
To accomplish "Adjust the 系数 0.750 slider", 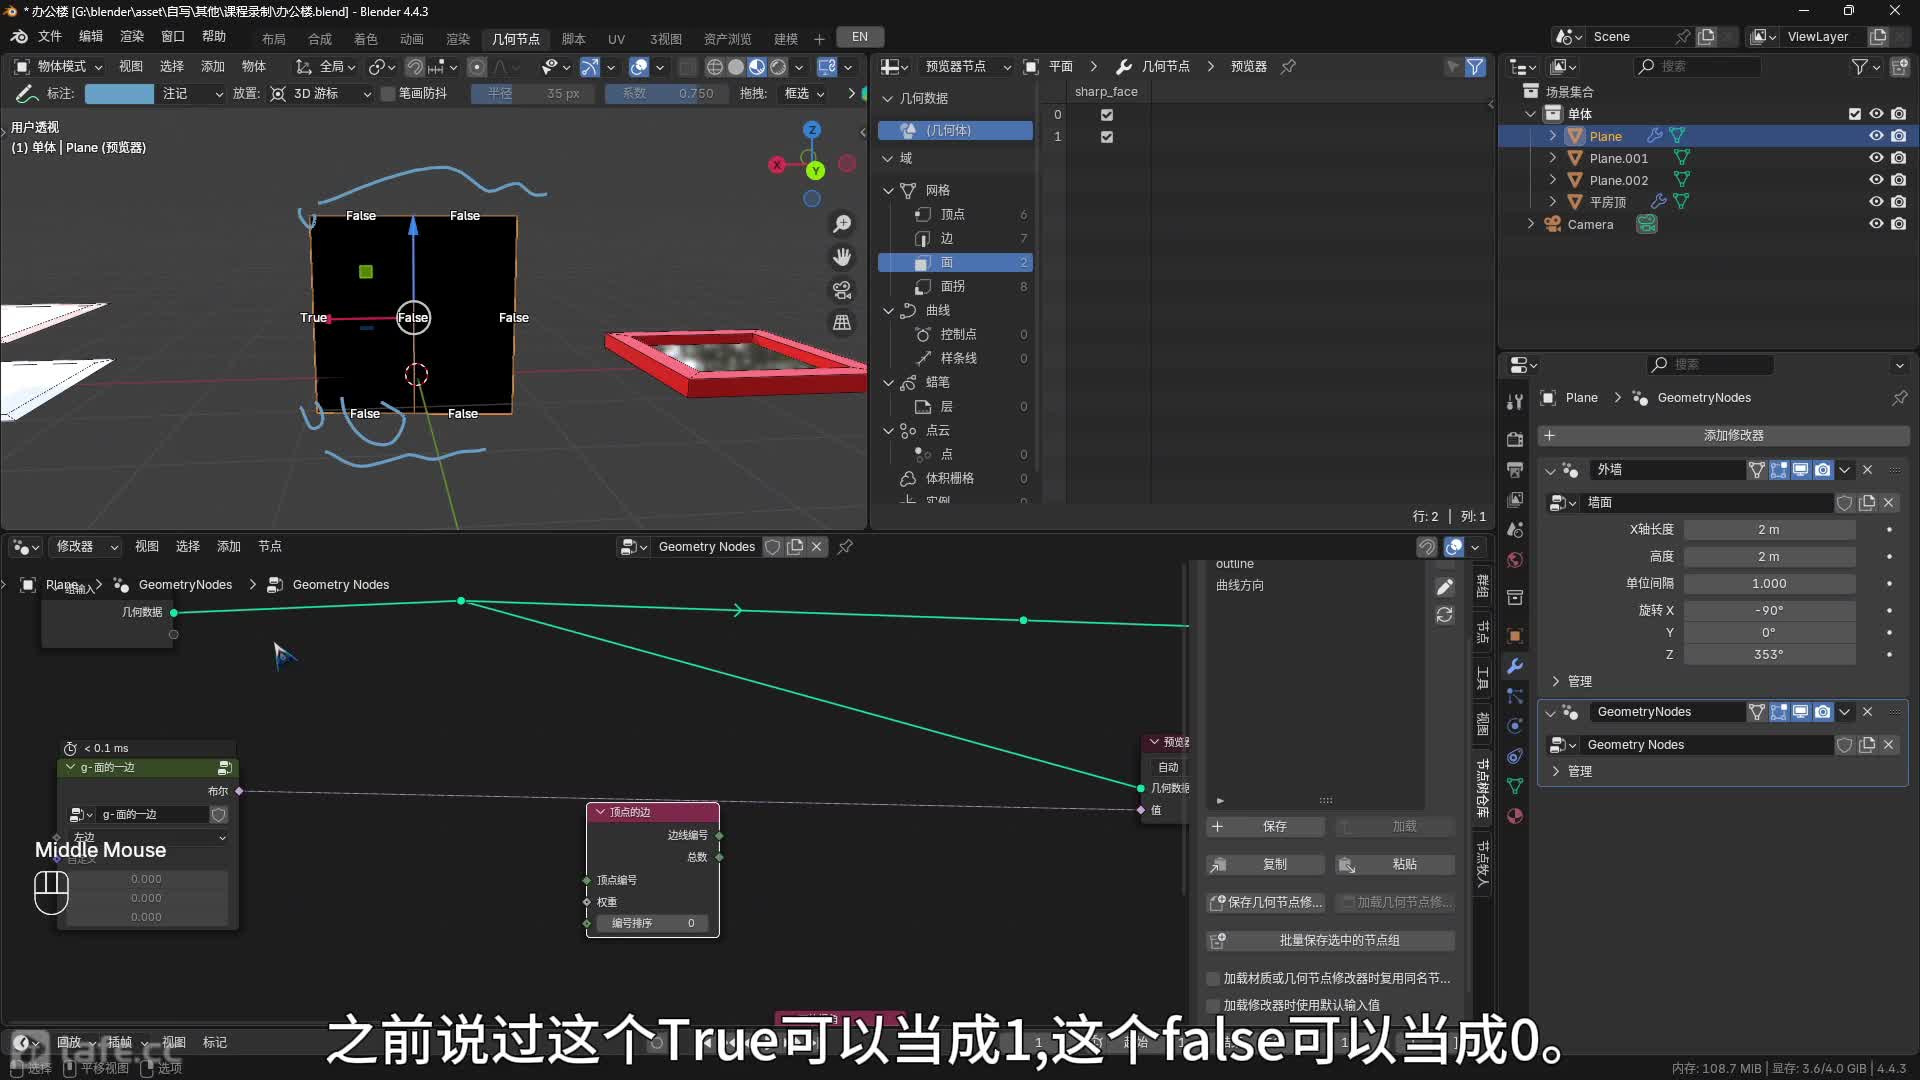I will tap(668, 93).
